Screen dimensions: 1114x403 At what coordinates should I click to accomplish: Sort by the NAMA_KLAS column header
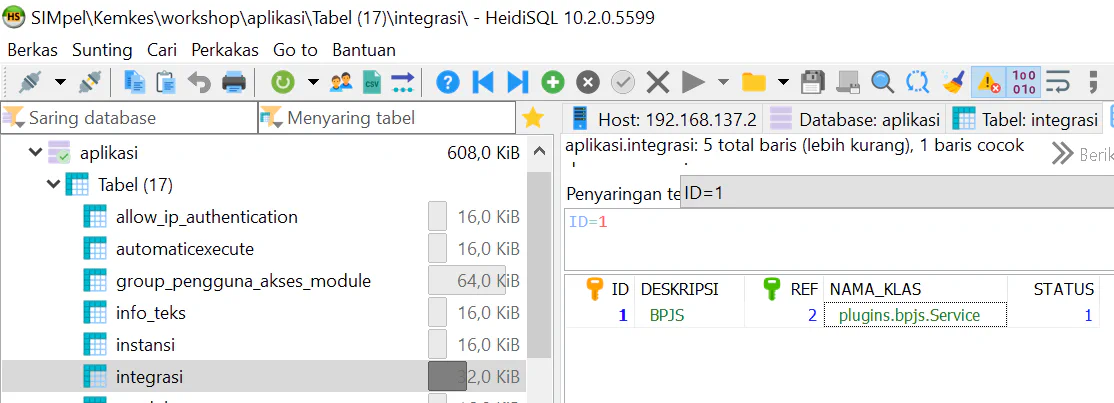pyautogui.click(x=915, y=289)
